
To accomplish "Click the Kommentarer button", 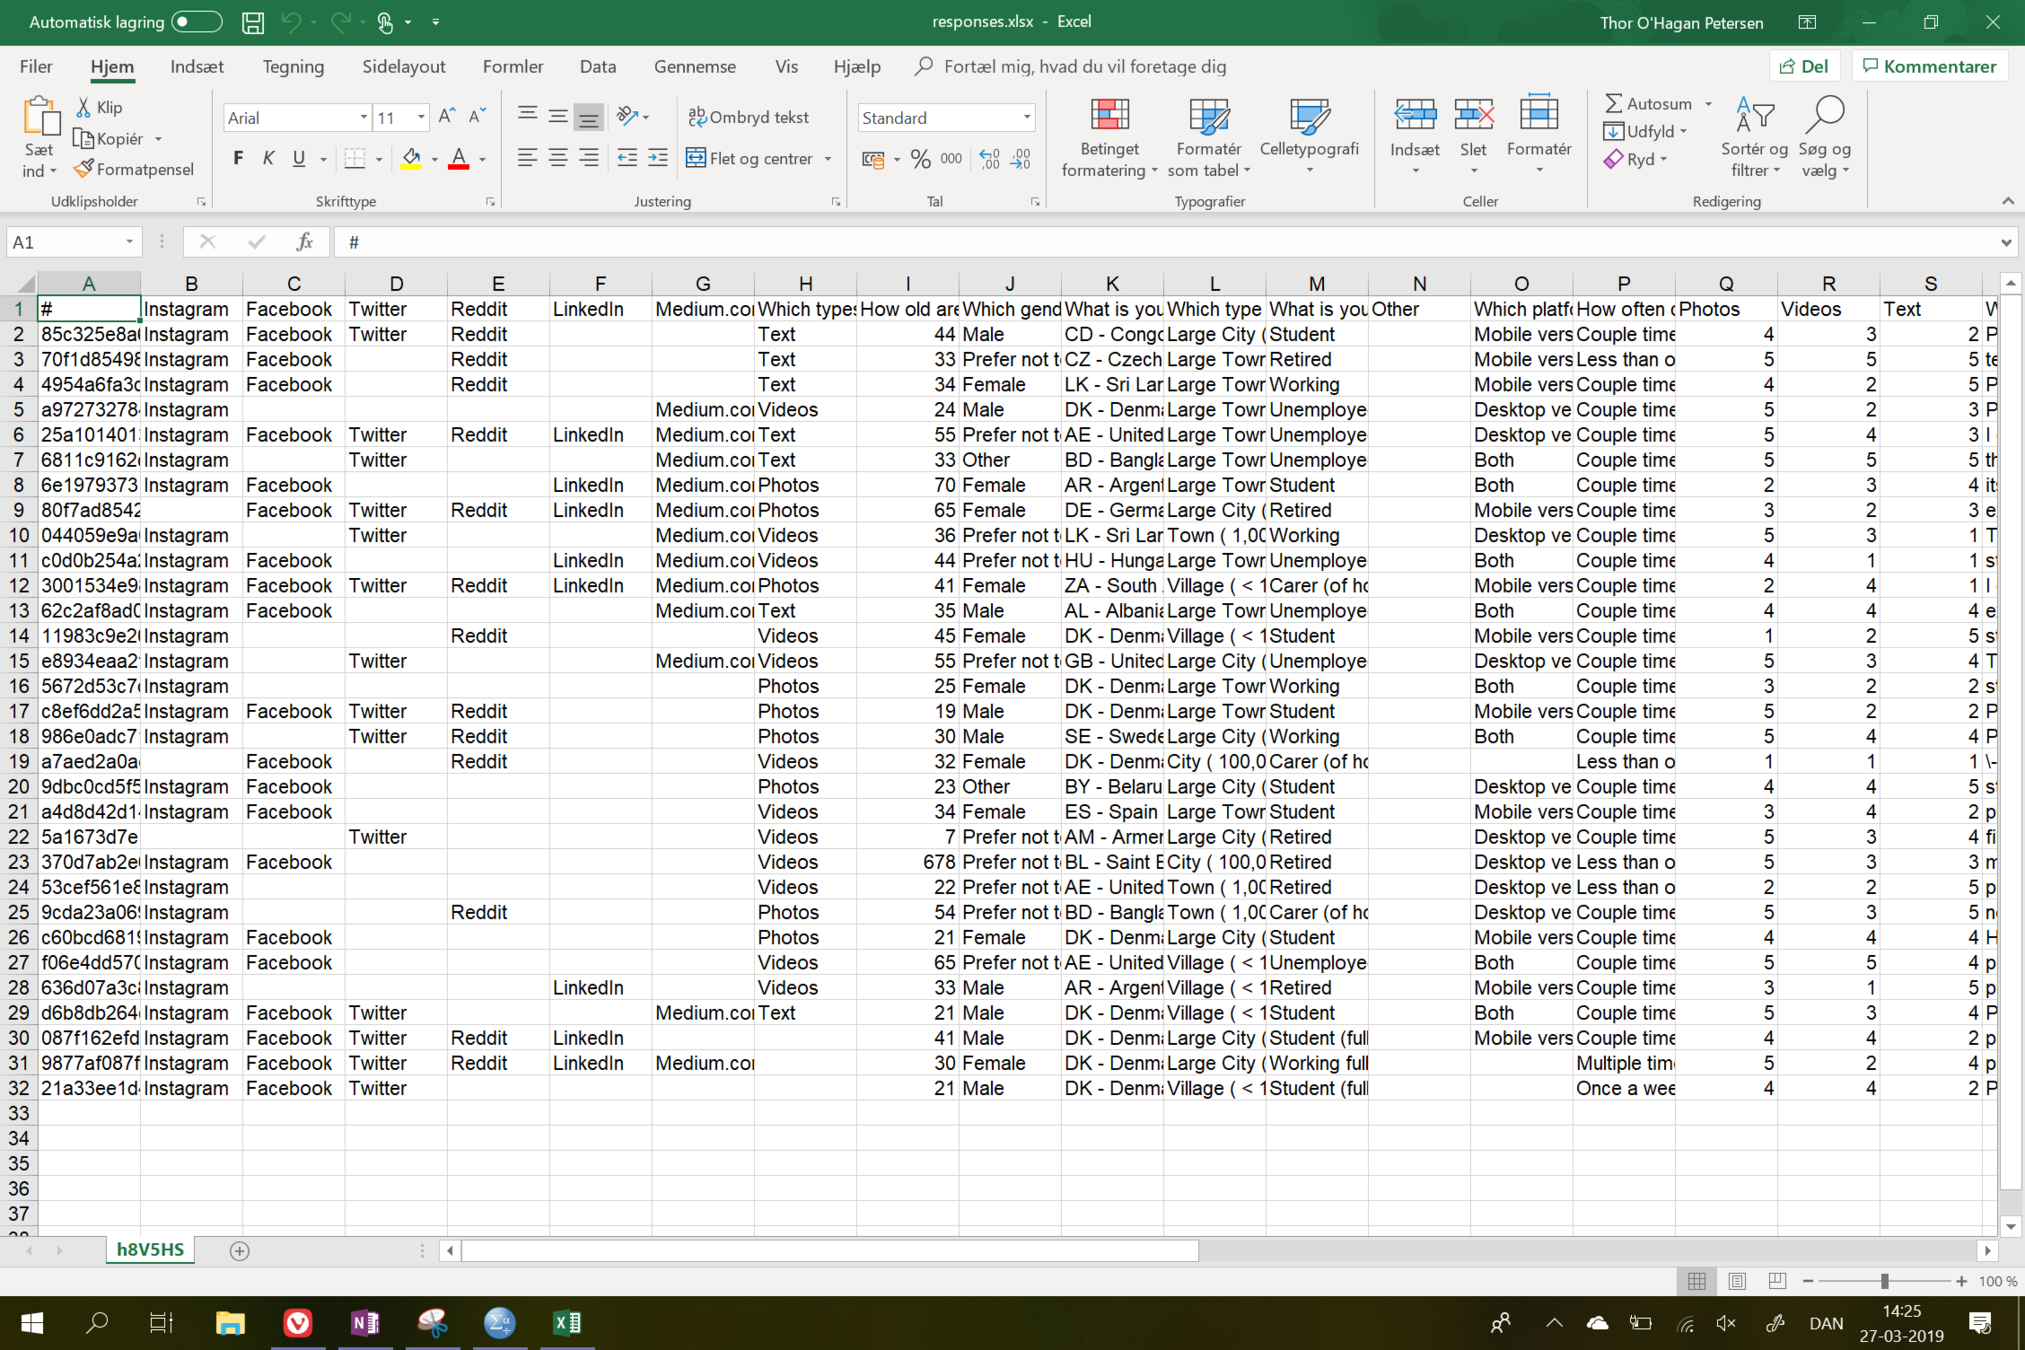I will point(1929,67).
